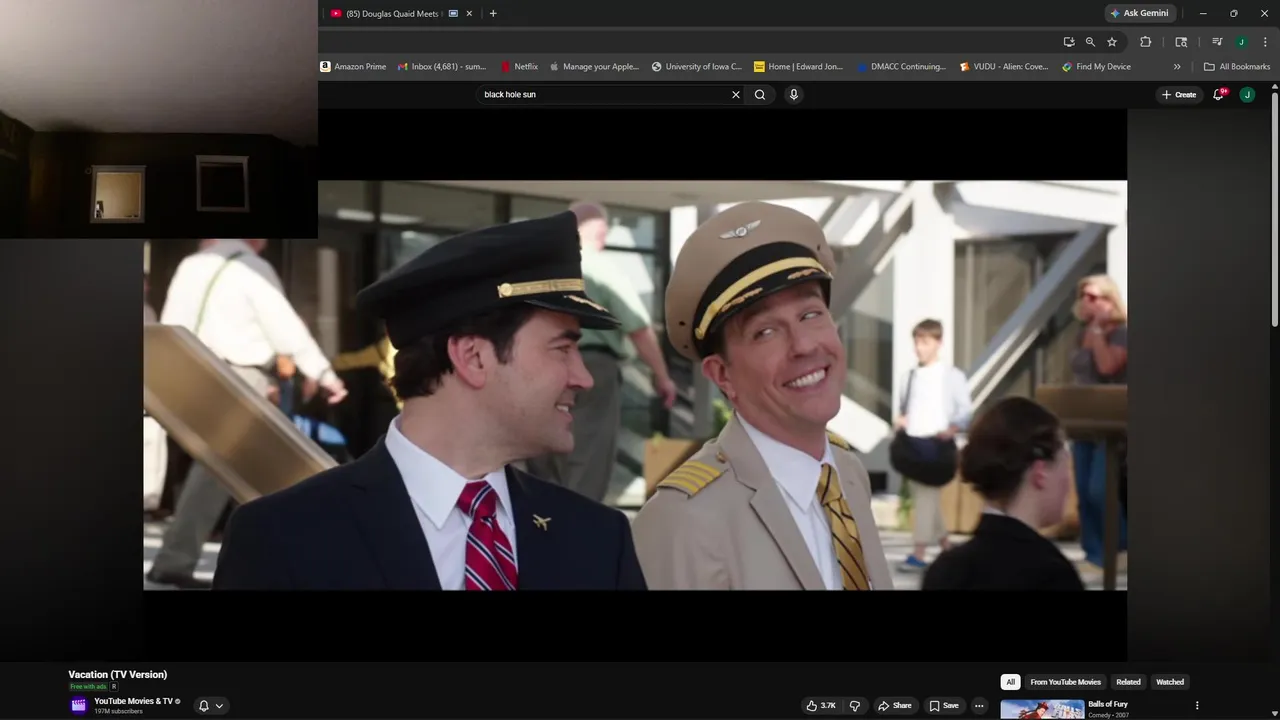The height and width of the screenshot is (720, 1280).
Task: Like the video showing 3.7K
Action: pyautogui.click(x=821, y=706)
